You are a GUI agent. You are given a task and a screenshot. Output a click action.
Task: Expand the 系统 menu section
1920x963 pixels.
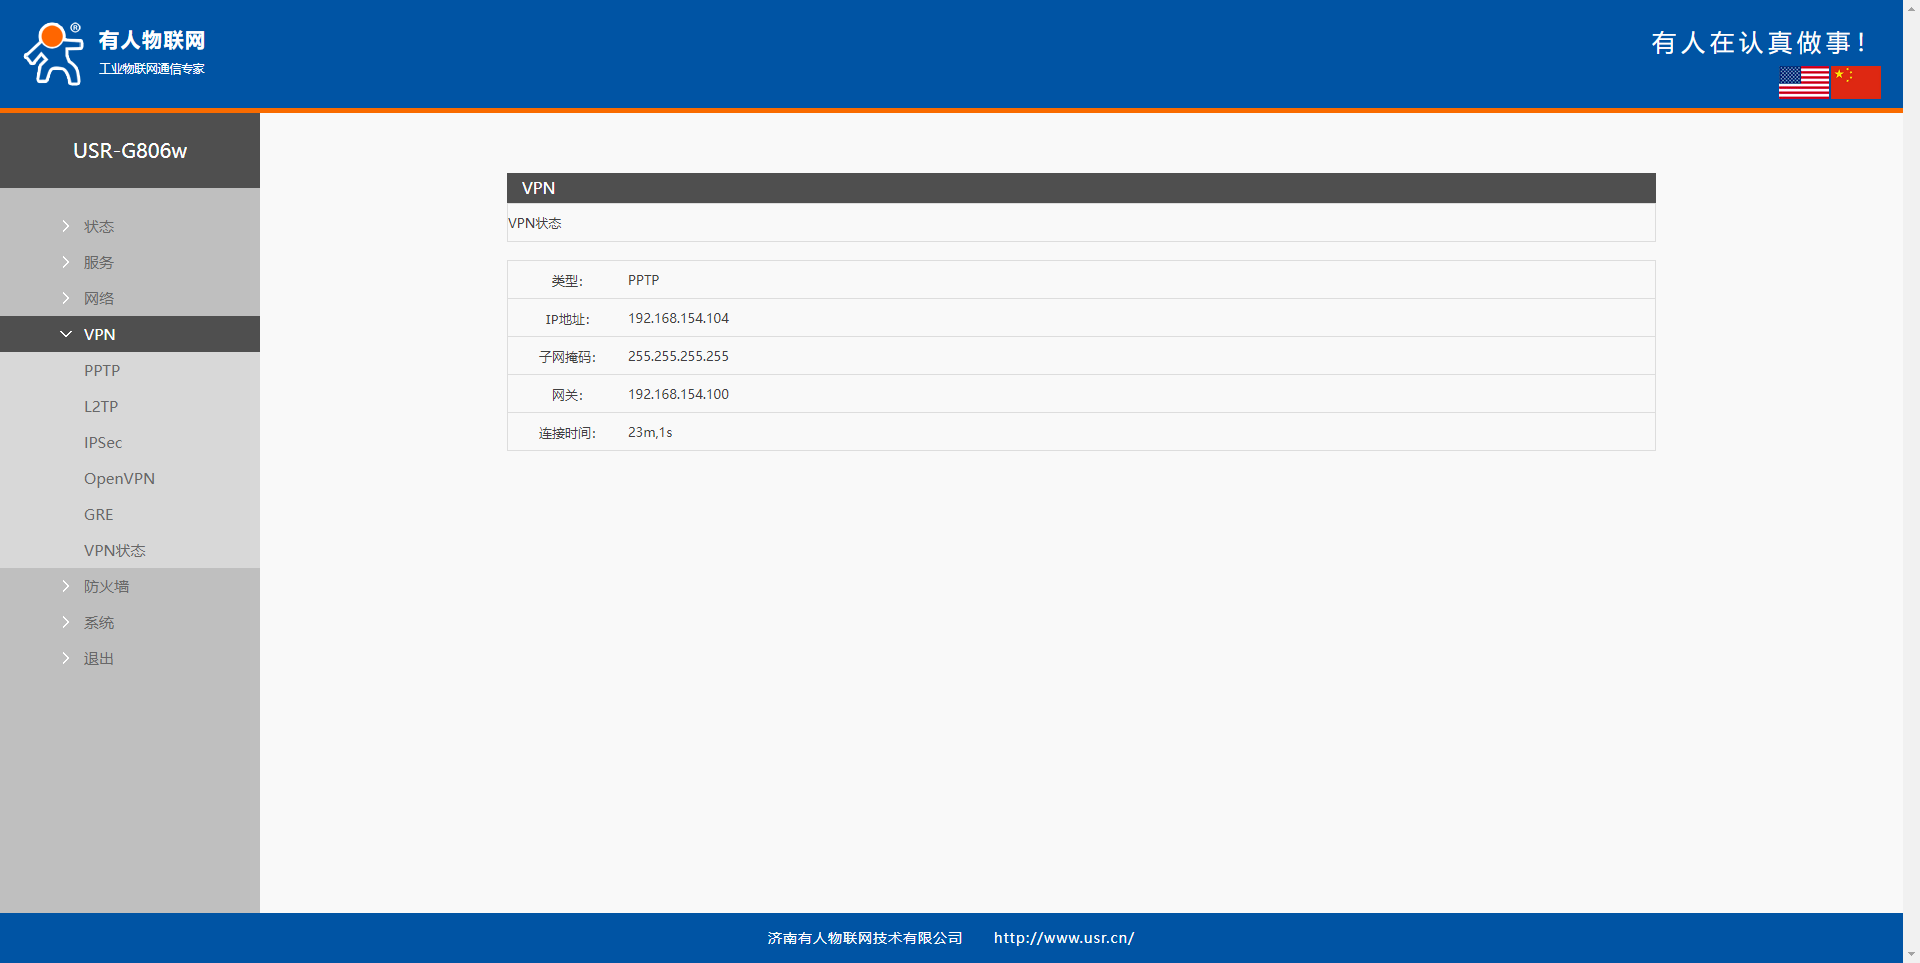(x=98, y=623)
